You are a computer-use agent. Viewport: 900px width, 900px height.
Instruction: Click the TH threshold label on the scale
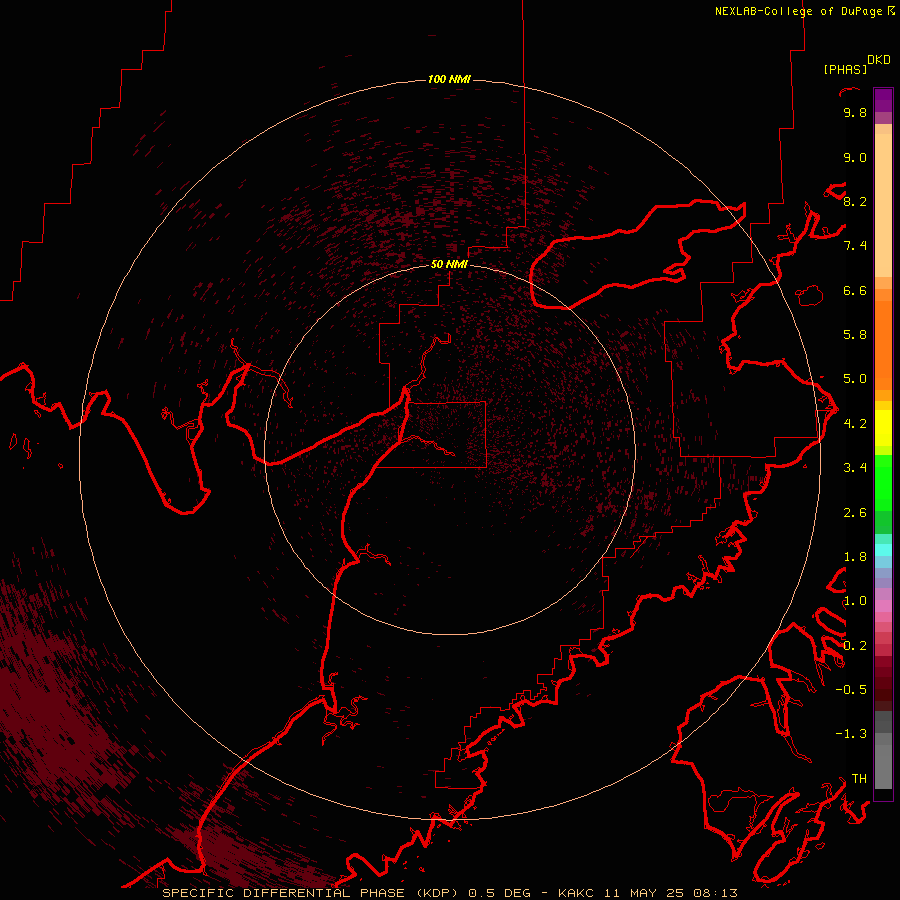859,779
